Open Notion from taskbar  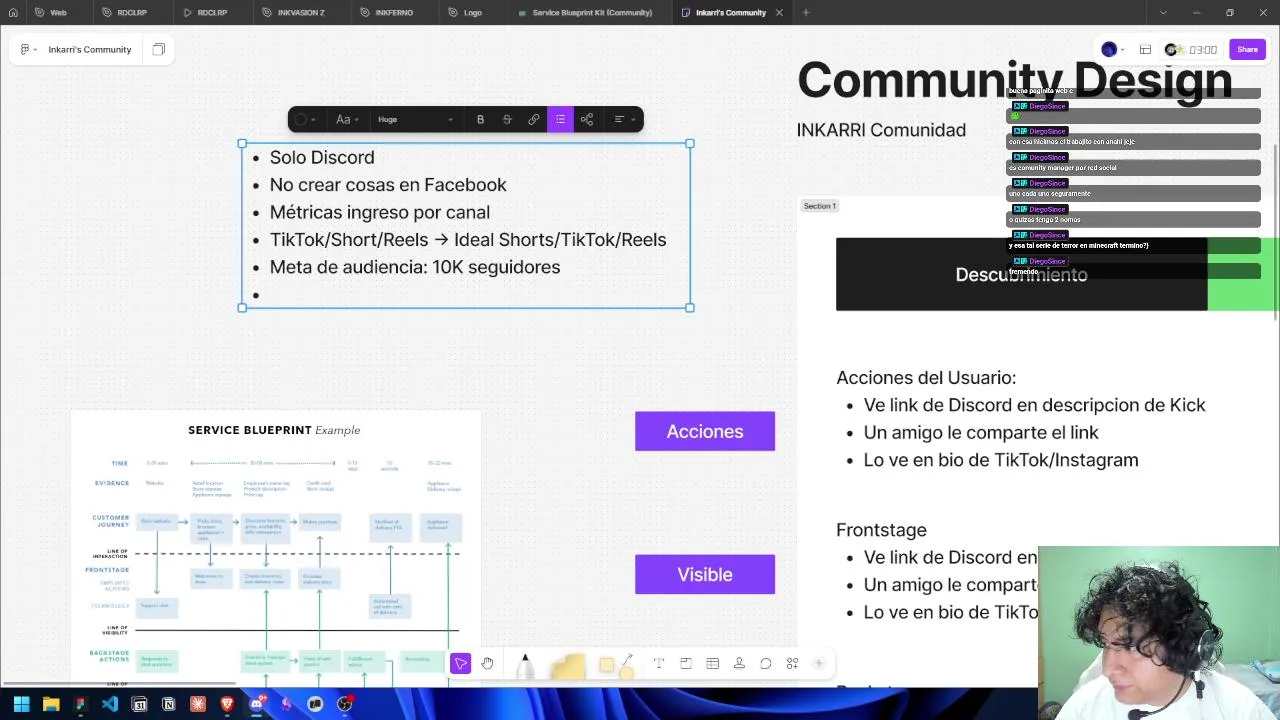click(168, 704)
